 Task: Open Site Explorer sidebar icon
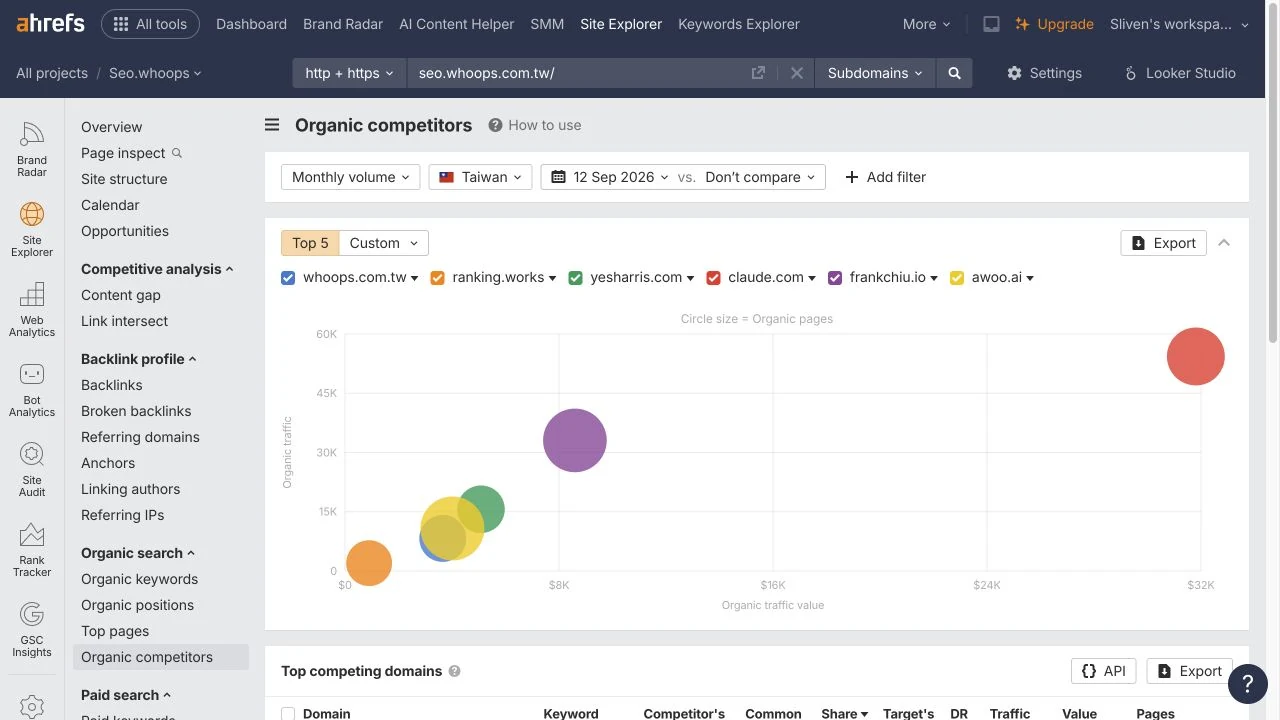[x=32, y=229]
